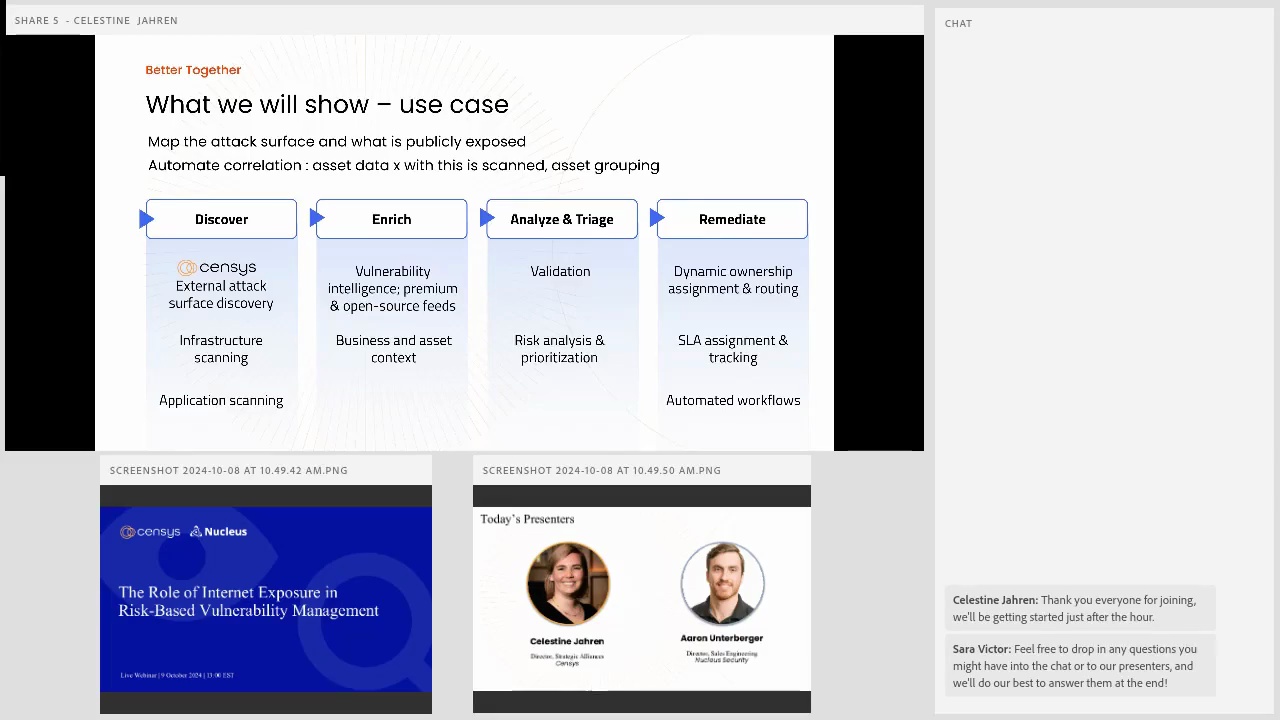Screen dimensions: 1280x720
Task: Click the 'Automate correlation' line on the slide
Action: click(x=404, y=165)
